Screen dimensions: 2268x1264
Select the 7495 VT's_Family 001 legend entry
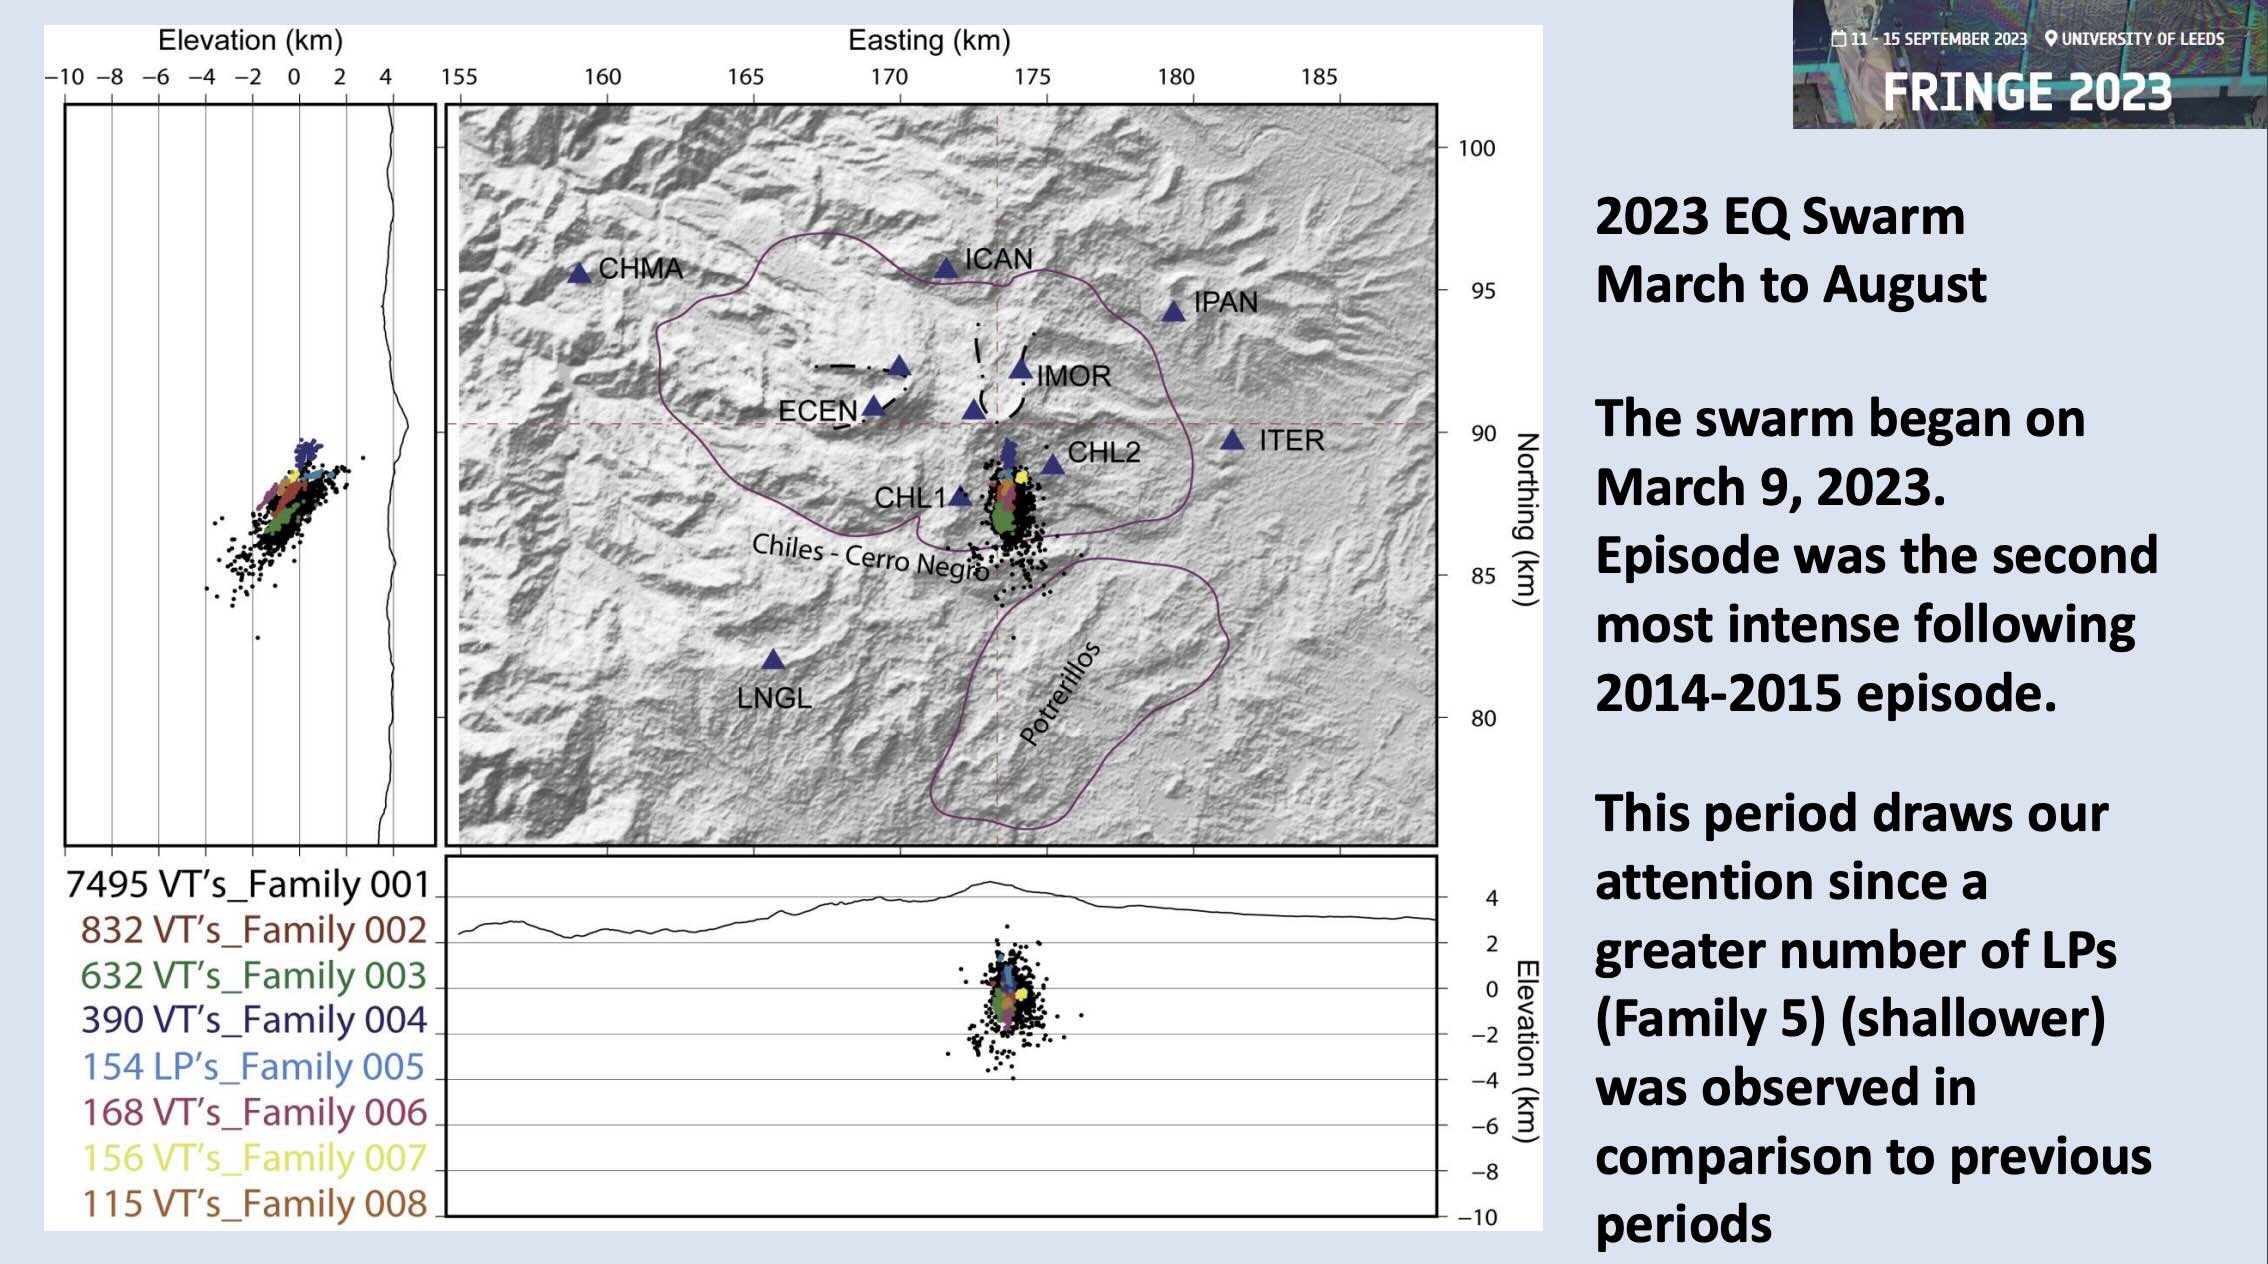click(247, 884)
